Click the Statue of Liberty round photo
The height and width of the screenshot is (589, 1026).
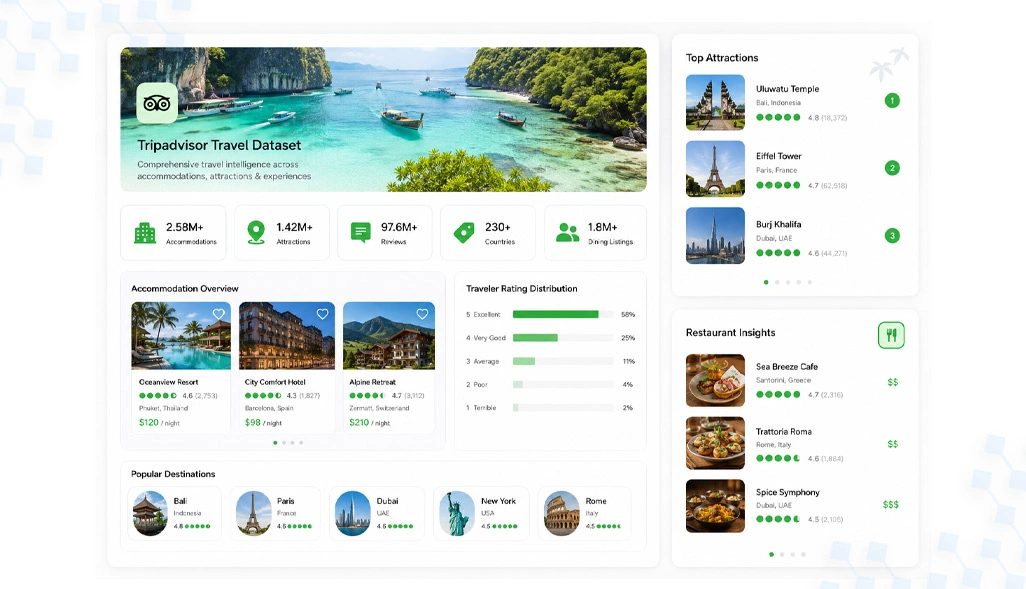[457, 514]
